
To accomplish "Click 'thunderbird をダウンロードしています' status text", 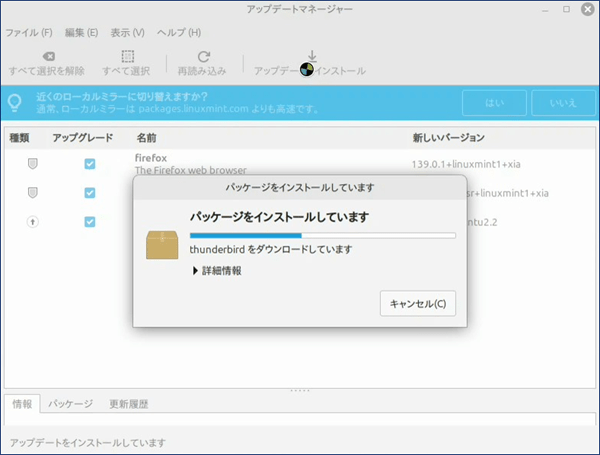I will [x=271, y=250].
